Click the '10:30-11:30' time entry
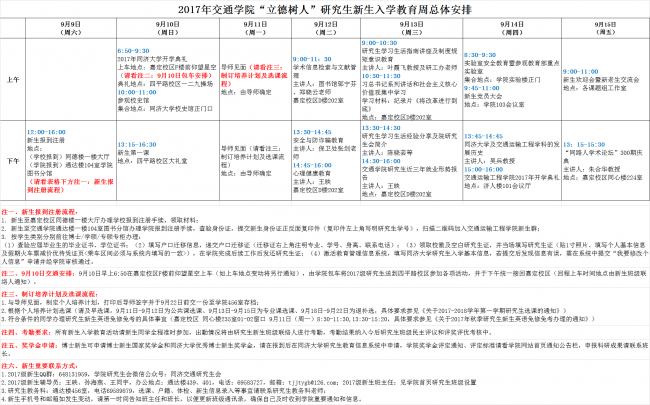 [x=381, y=76]
